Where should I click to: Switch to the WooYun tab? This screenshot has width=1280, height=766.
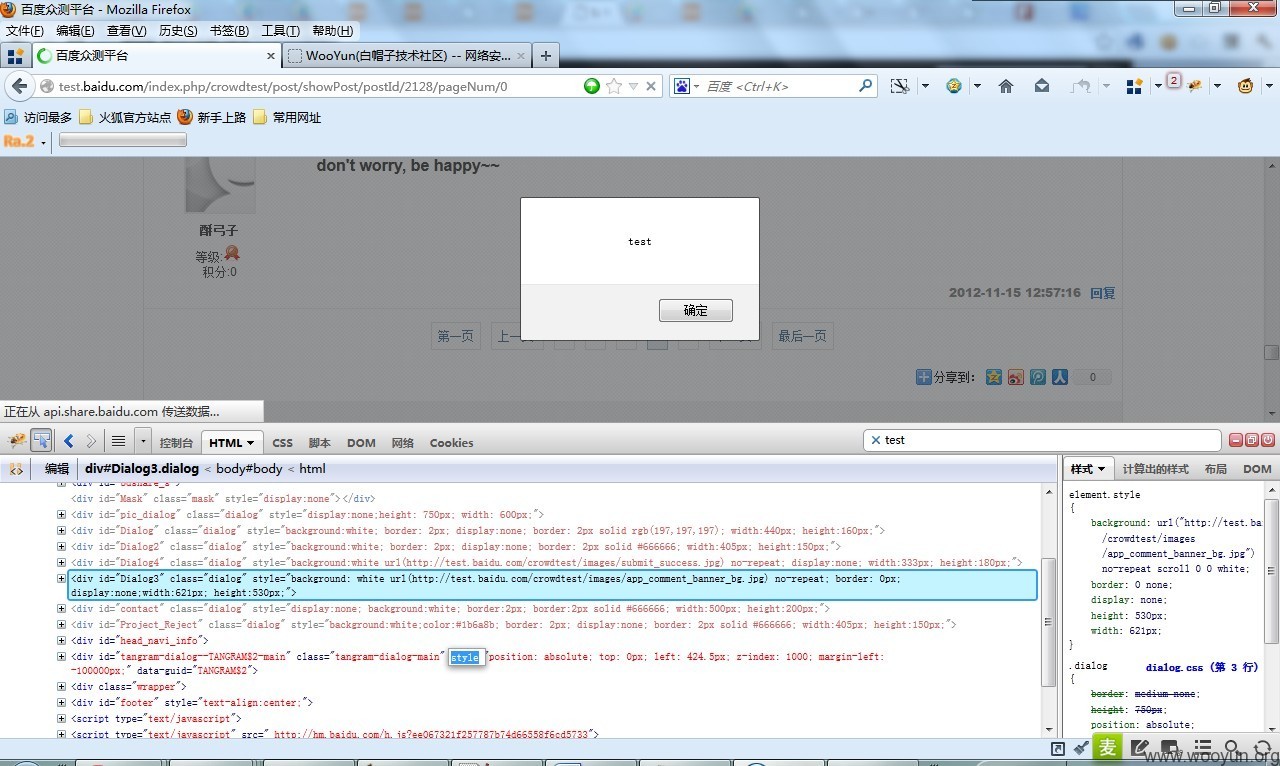coord(408,56)
